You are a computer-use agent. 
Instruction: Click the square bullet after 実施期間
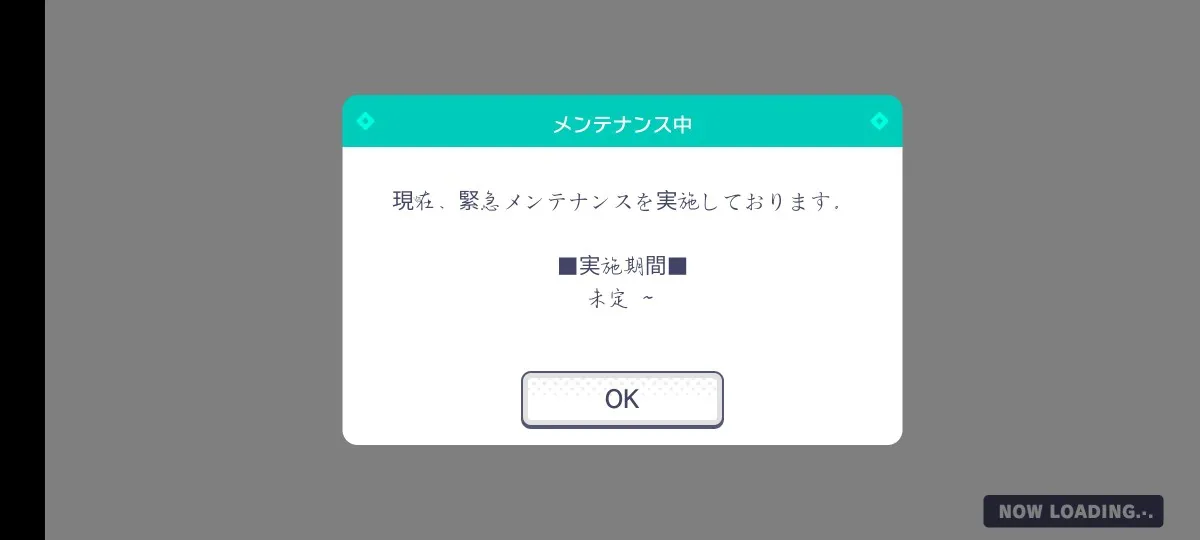pos(678,267)
